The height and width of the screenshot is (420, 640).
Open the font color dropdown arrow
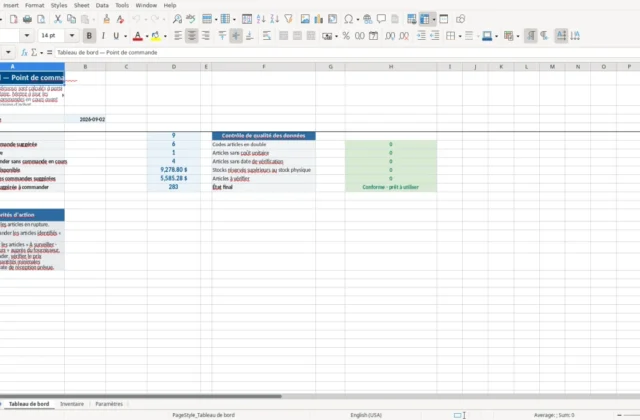(x=147, y=36)
